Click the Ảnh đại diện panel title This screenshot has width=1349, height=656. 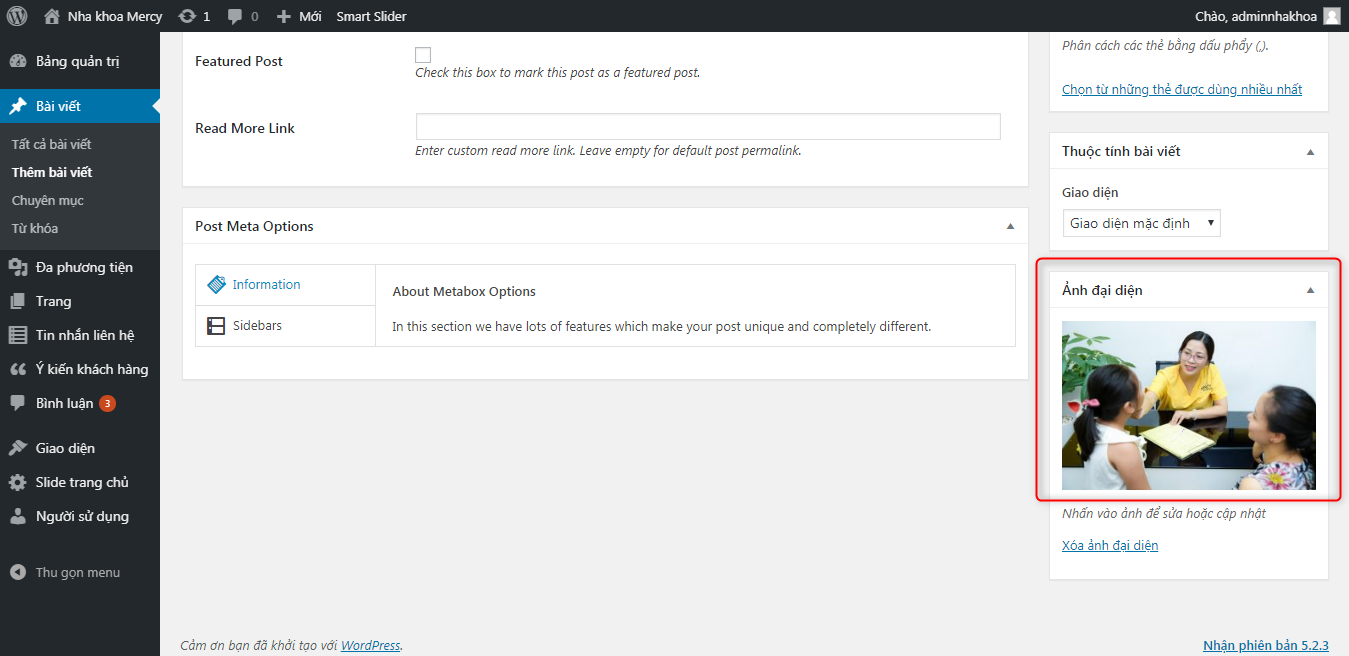[x=1102, y=290]
